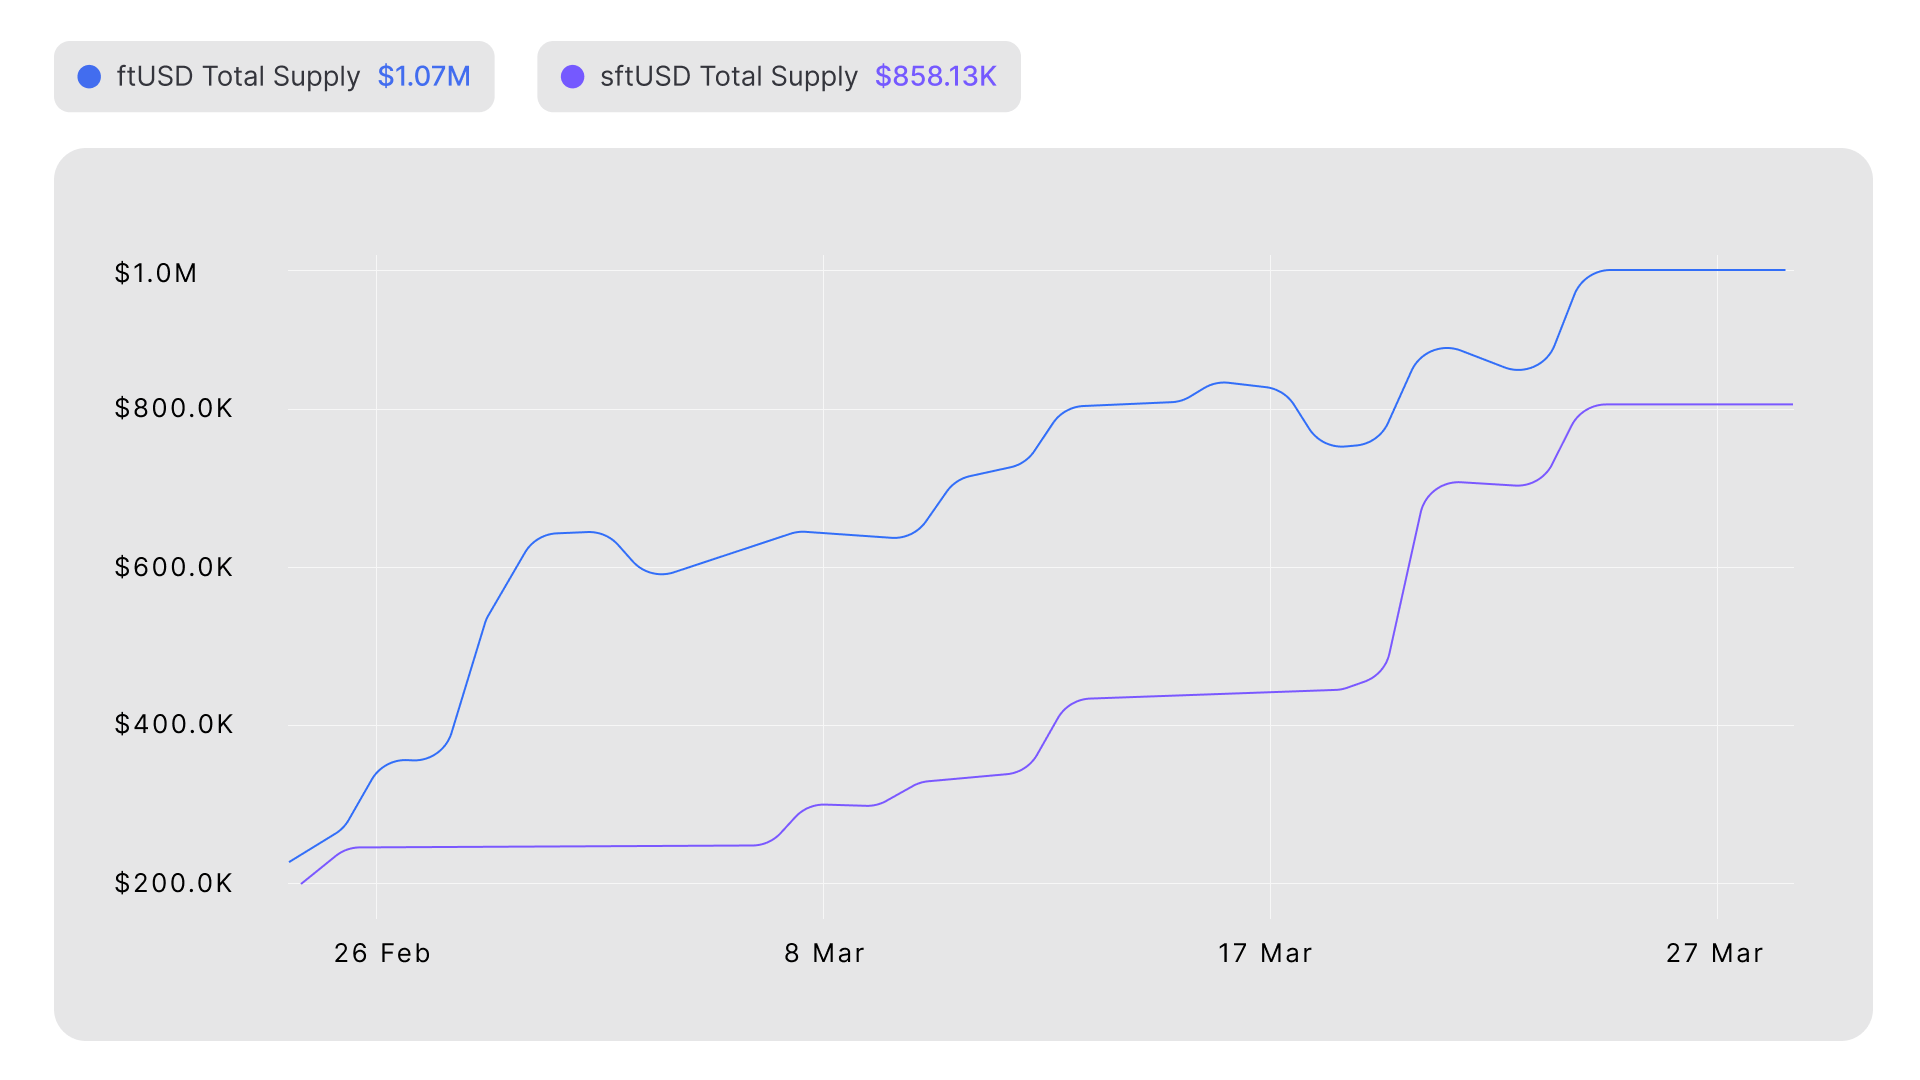Click the 17 Mar x-axis label
Viewport: 1920px width, 1080px height.
(x=1265, y=953)
